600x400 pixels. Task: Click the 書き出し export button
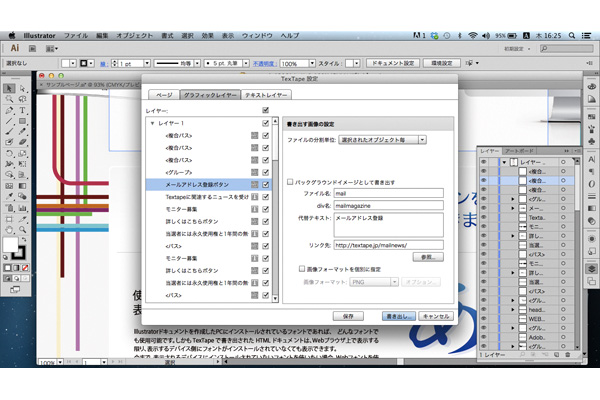coord(396,315)
